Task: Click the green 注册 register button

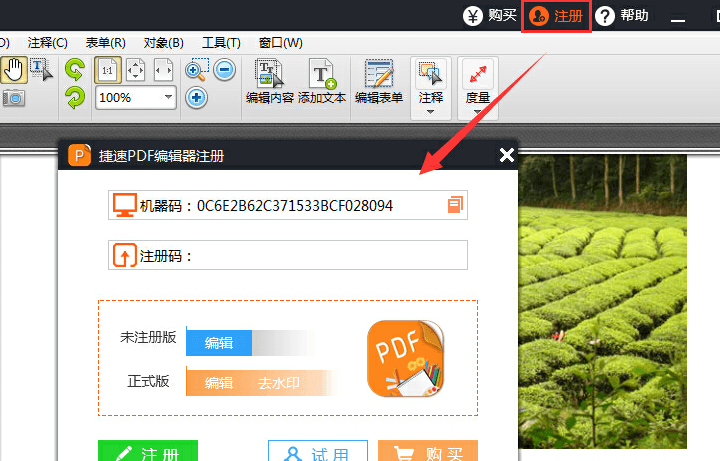Action: coord(148,453)
